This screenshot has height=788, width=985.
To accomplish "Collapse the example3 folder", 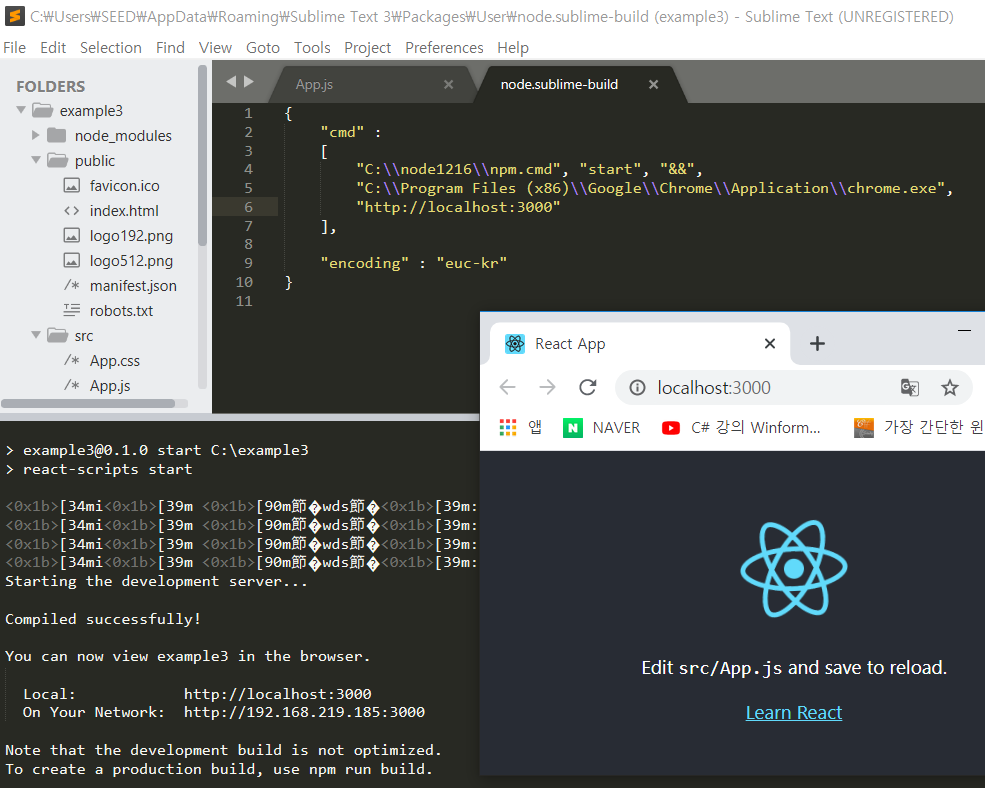I will pyautogui.click(x=21, y=110).
